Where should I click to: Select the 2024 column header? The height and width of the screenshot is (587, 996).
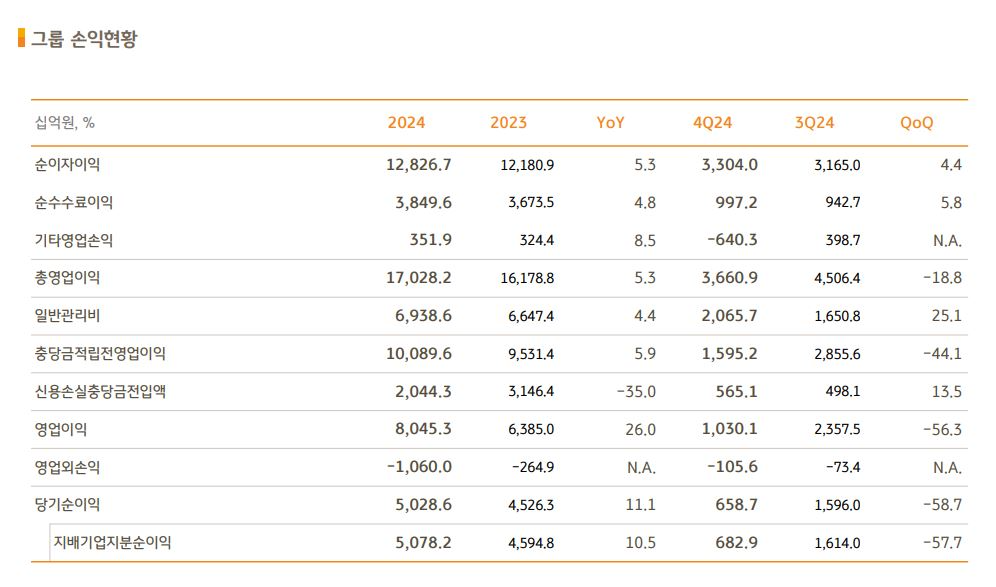pyautogui.click(x=406, y=123)
